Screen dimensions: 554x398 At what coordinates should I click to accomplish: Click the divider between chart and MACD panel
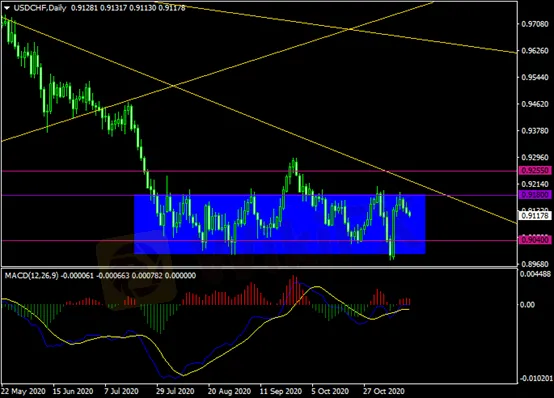point(259,267)
